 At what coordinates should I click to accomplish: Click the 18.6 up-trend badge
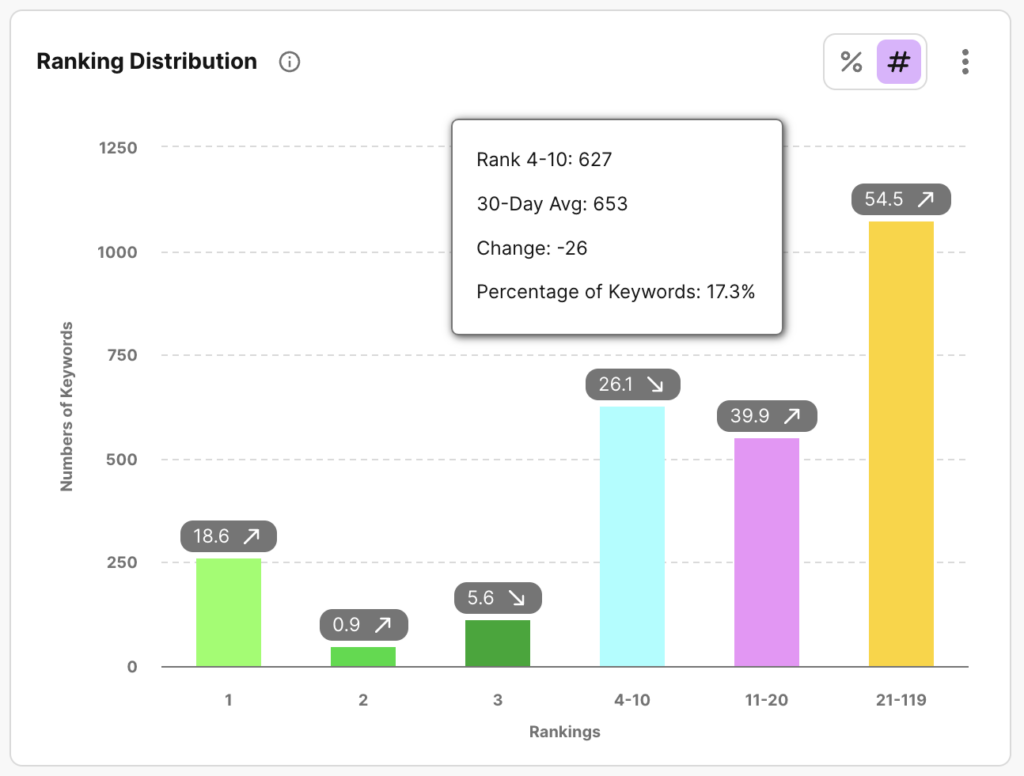point(228,536)
